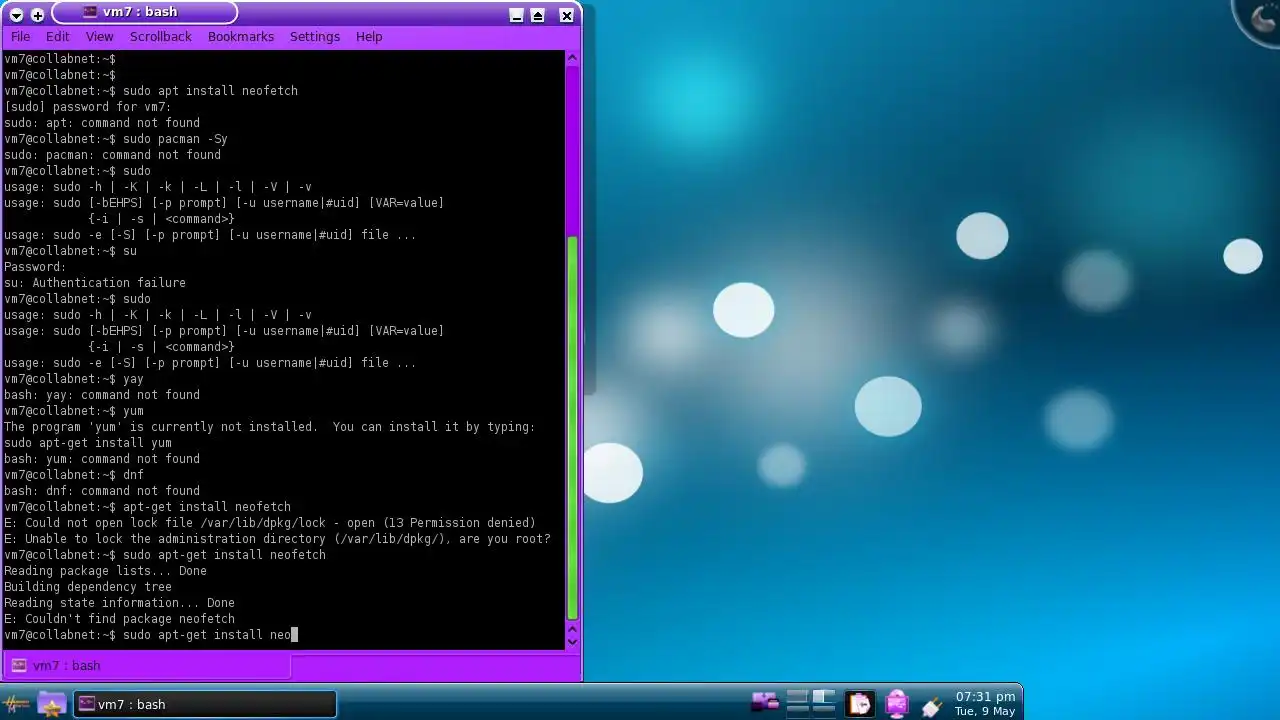Click the current prompt 'sudo apt-get install neo'
The height and width of the screenshot is (720, 1280).
(x=151, y=635)
